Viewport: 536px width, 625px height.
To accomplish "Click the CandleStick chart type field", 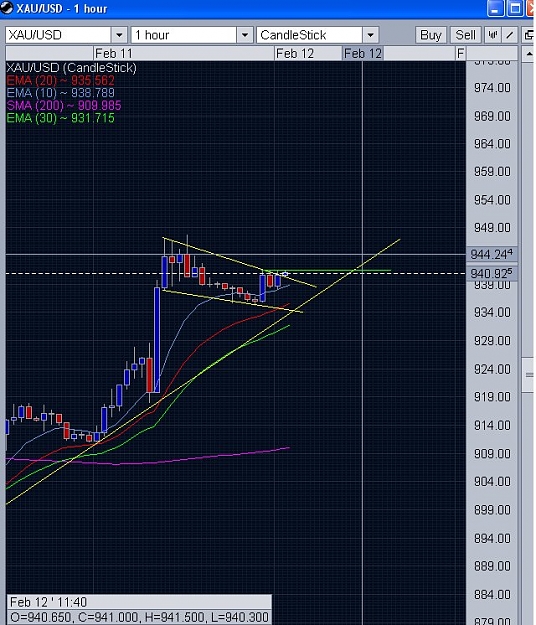I will coord(310,35).
